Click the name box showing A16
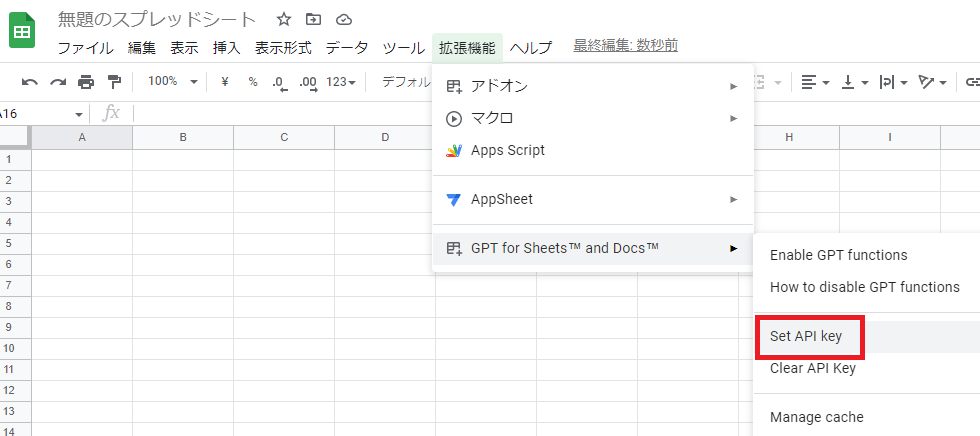Image resolution: width=980 pixels, height=436 pixels. click(38, 114)
